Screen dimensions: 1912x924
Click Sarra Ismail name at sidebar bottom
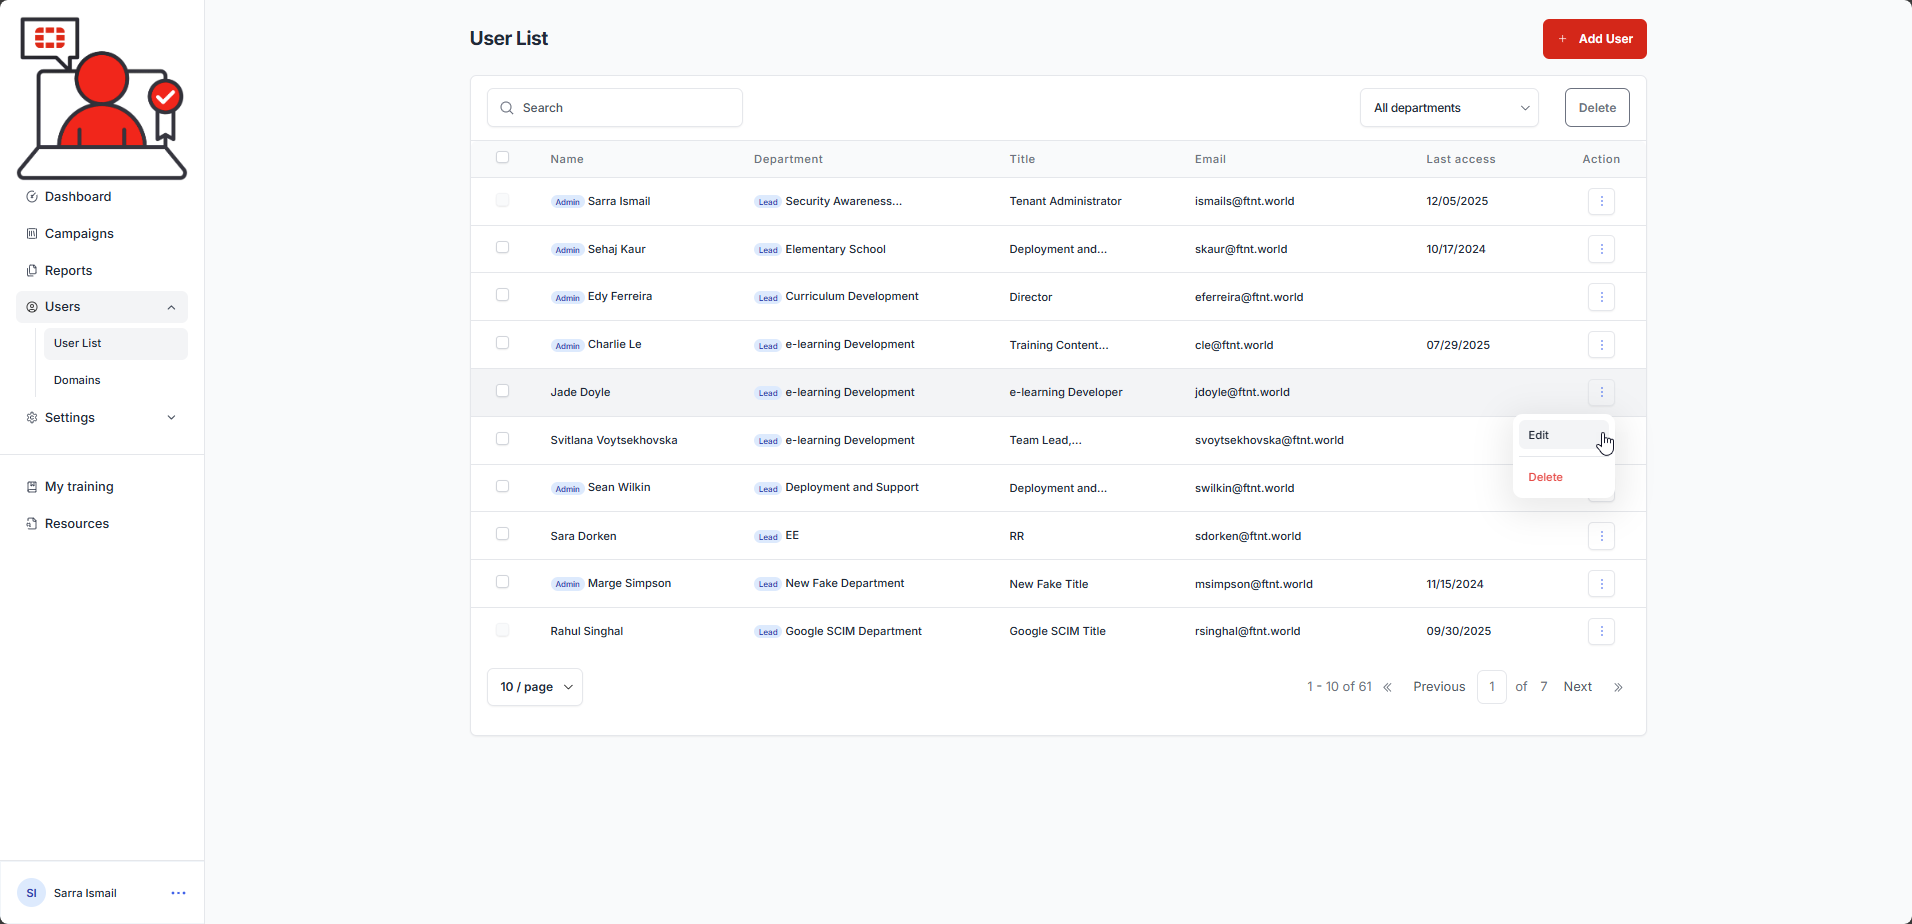click(x=85, y=893)
